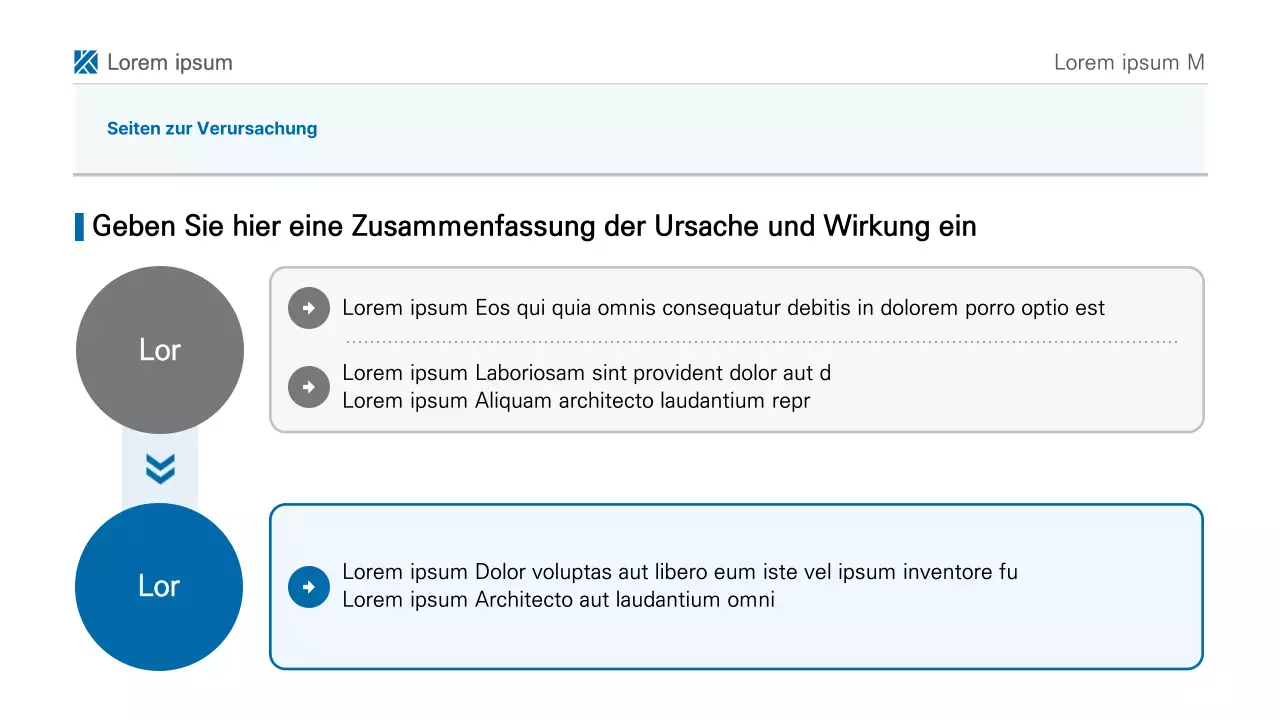1280x720 pixels.
Task: Select the arrow icon beside consequatur debitis line
Action: point(309,308)
